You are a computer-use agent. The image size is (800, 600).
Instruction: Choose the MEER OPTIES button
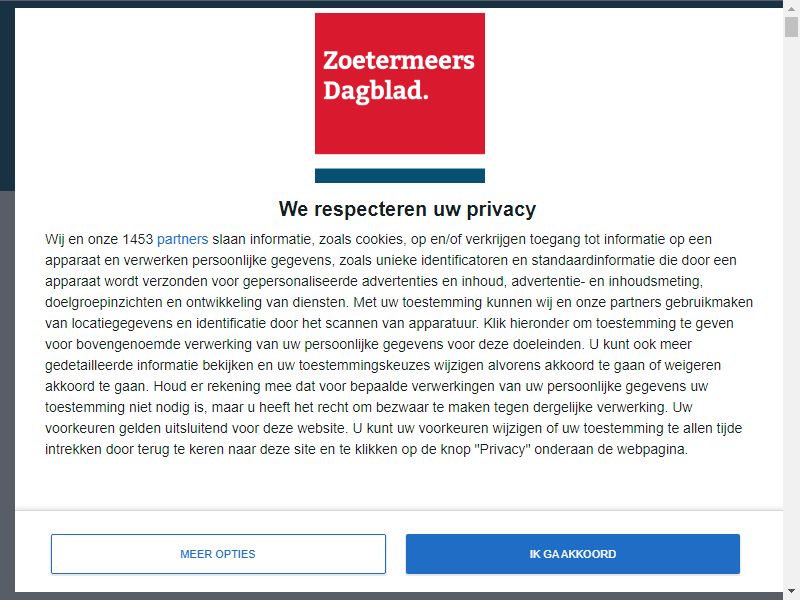point(218,554)
